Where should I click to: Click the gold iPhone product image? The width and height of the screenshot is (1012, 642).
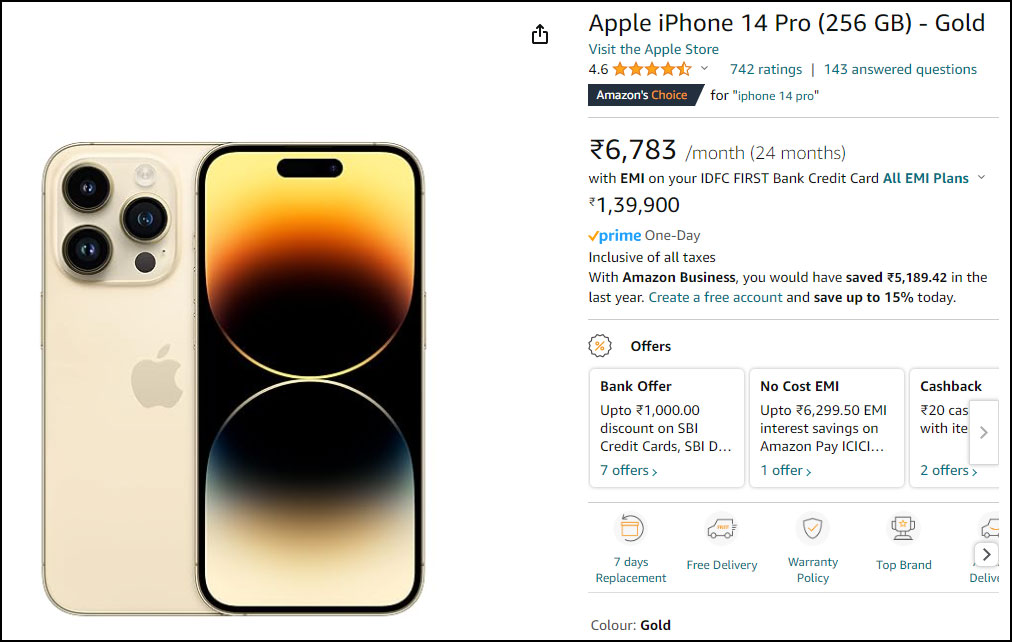pyautogui.click(x=234, y=378)
